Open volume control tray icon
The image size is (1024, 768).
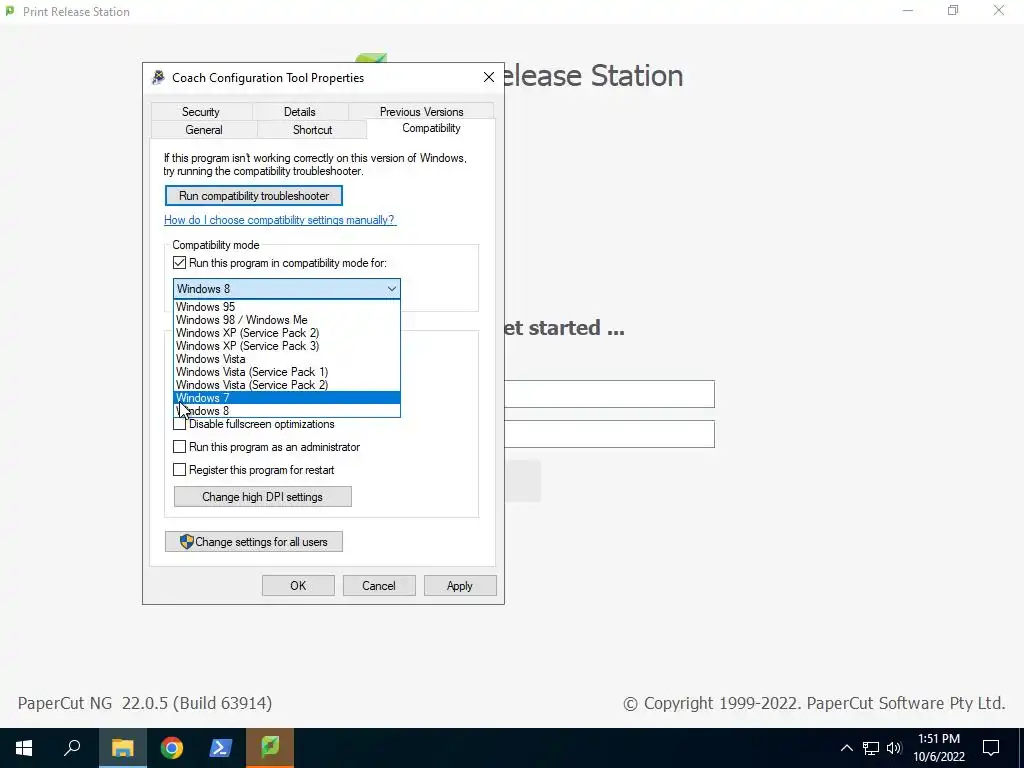pyautogui.click(x=894, y=748)
